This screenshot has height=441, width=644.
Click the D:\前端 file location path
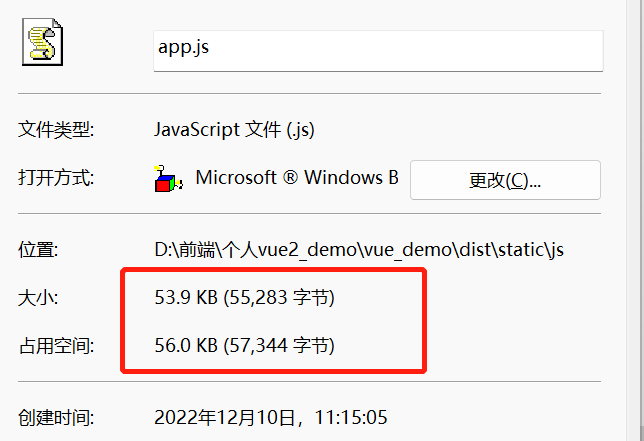359,250
